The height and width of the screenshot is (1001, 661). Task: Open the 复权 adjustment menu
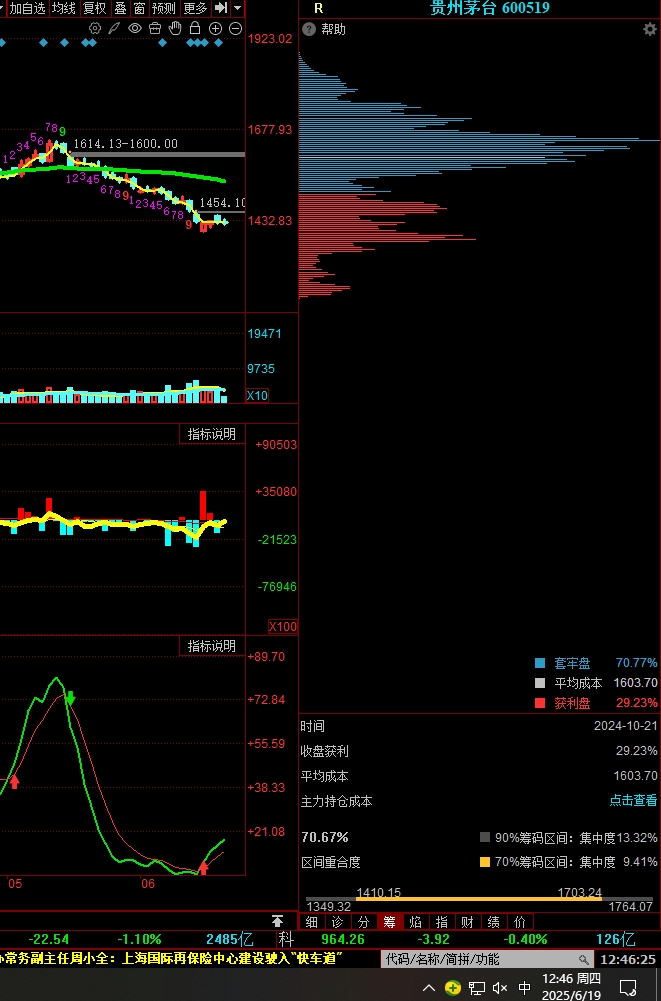95,8
